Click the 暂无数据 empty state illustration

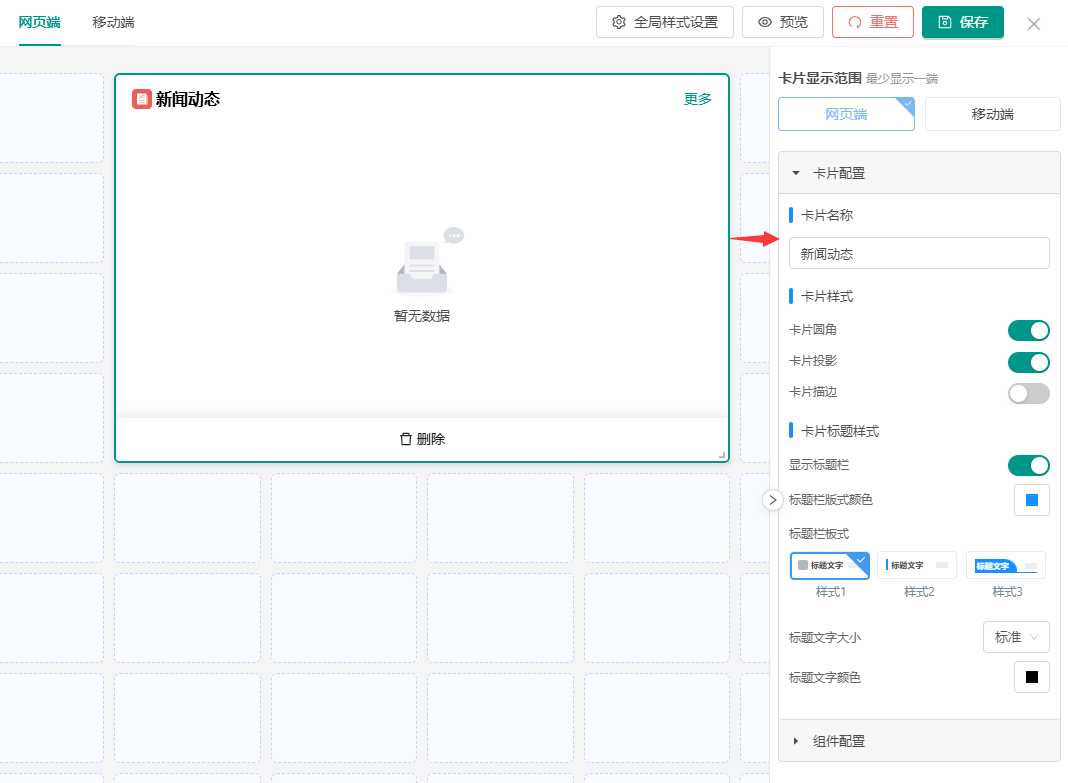427,262
